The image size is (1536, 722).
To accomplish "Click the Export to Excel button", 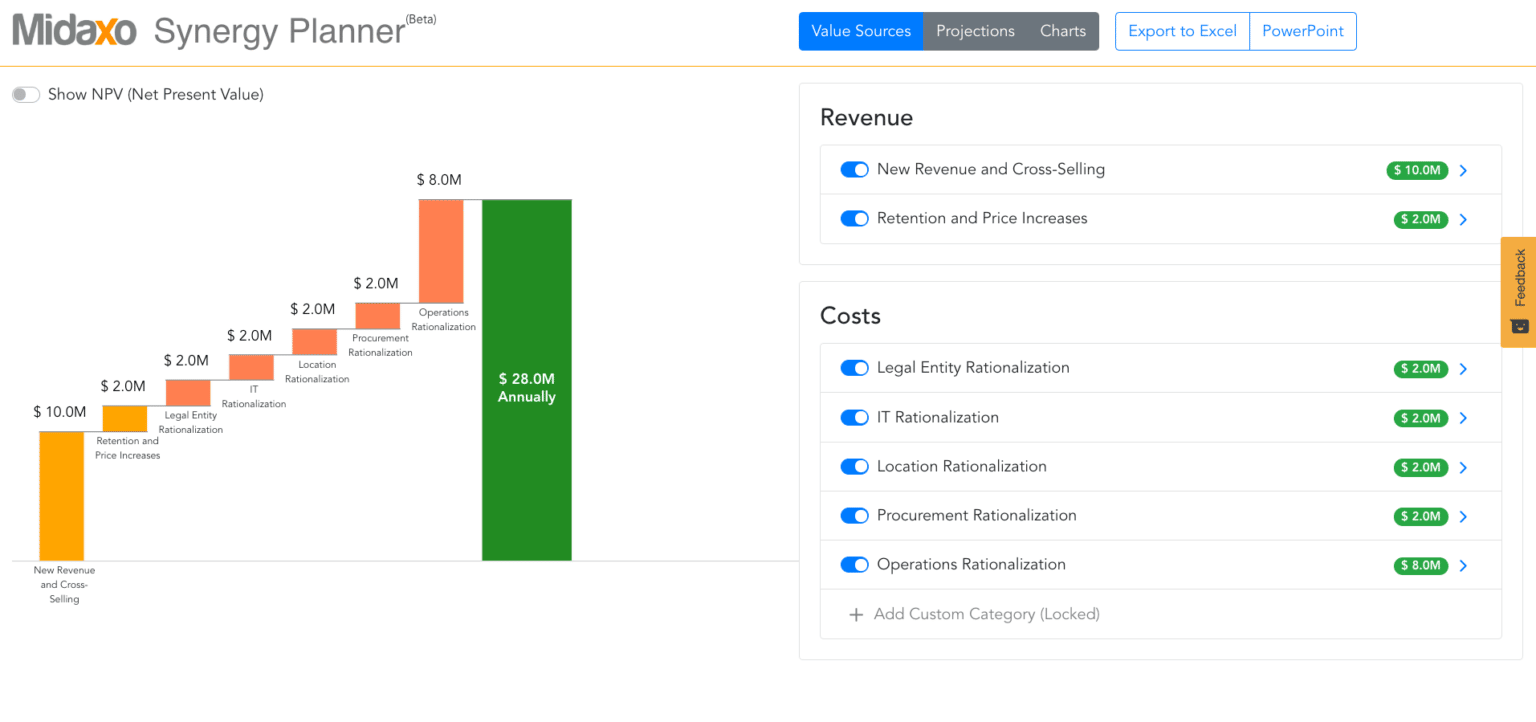I will [x=1182, y=31].
